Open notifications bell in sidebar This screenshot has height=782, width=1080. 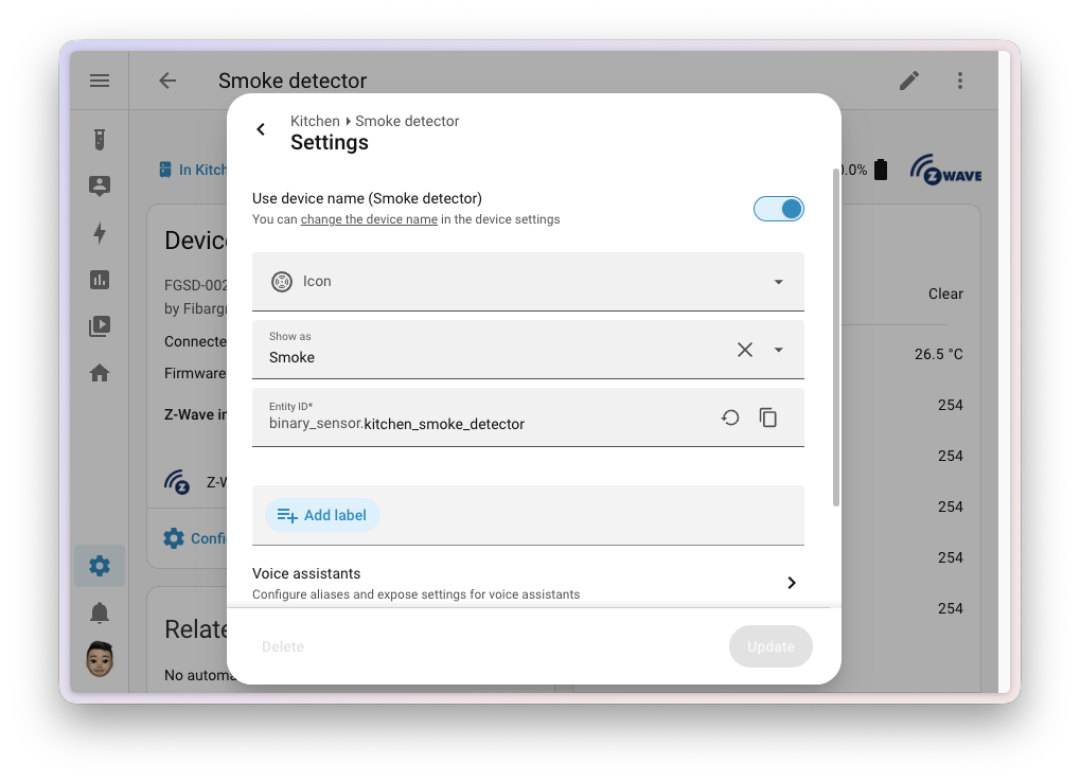tap(99, 613)
